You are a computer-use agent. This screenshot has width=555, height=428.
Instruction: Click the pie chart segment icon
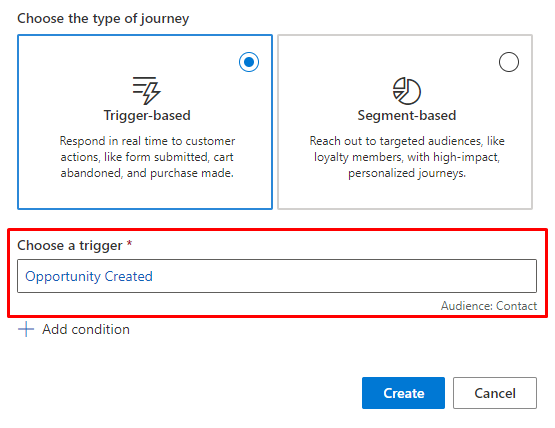tap(407, 91)
